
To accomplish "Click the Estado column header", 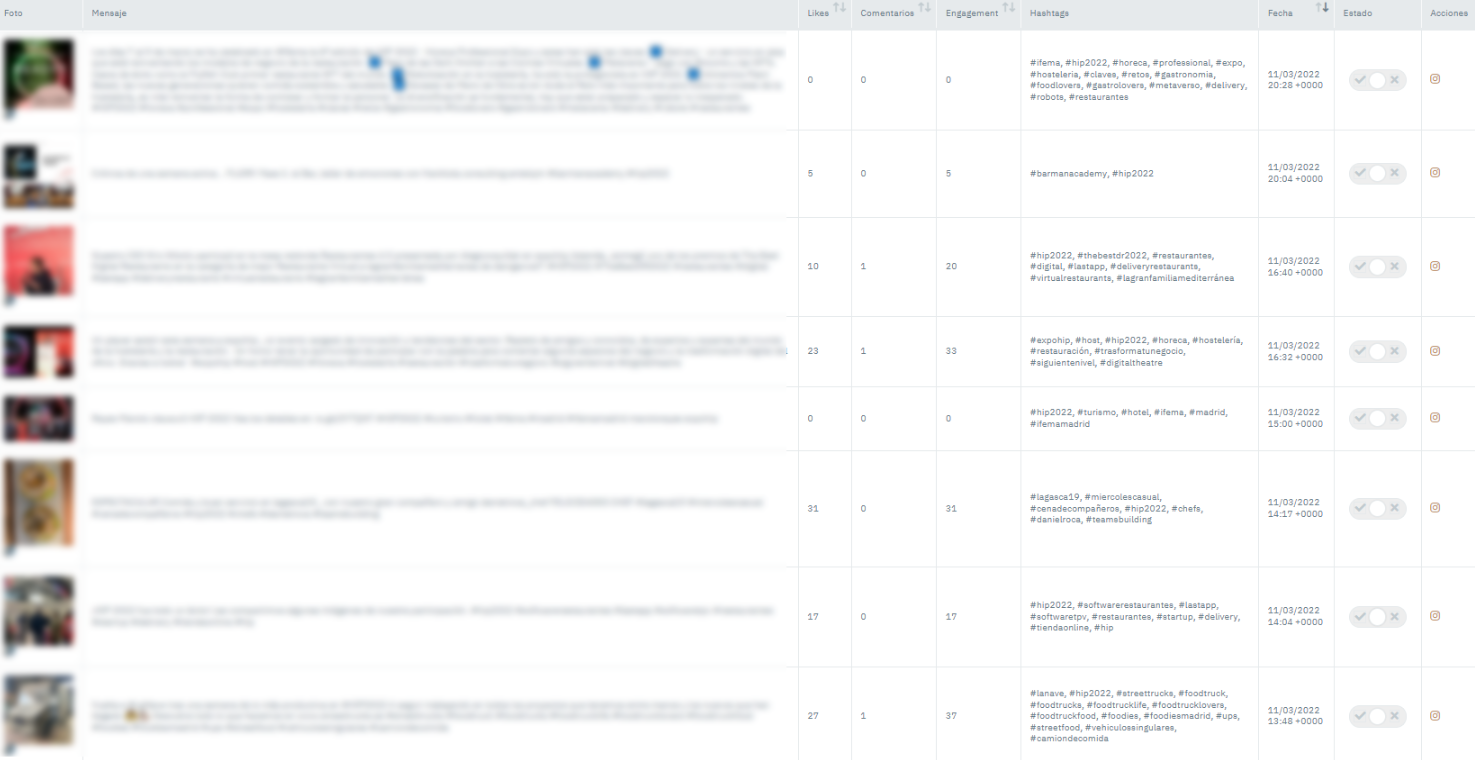I will click(x=1357, y=13).
